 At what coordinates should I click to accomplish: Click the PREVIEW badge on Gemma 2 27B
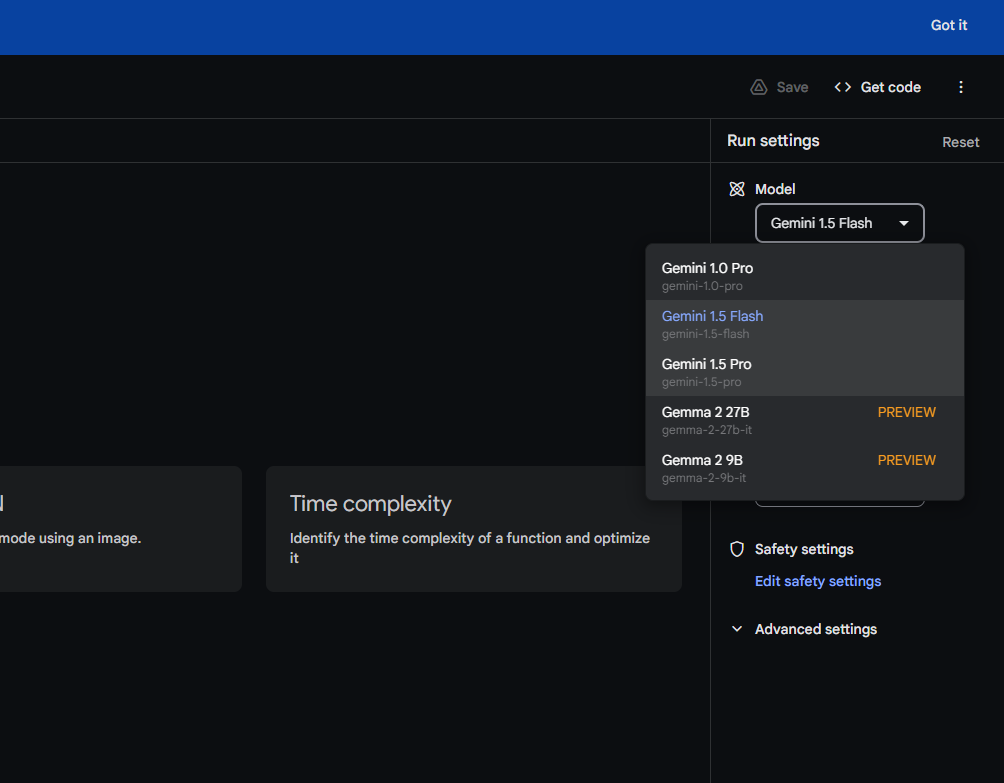click(906, 412)
